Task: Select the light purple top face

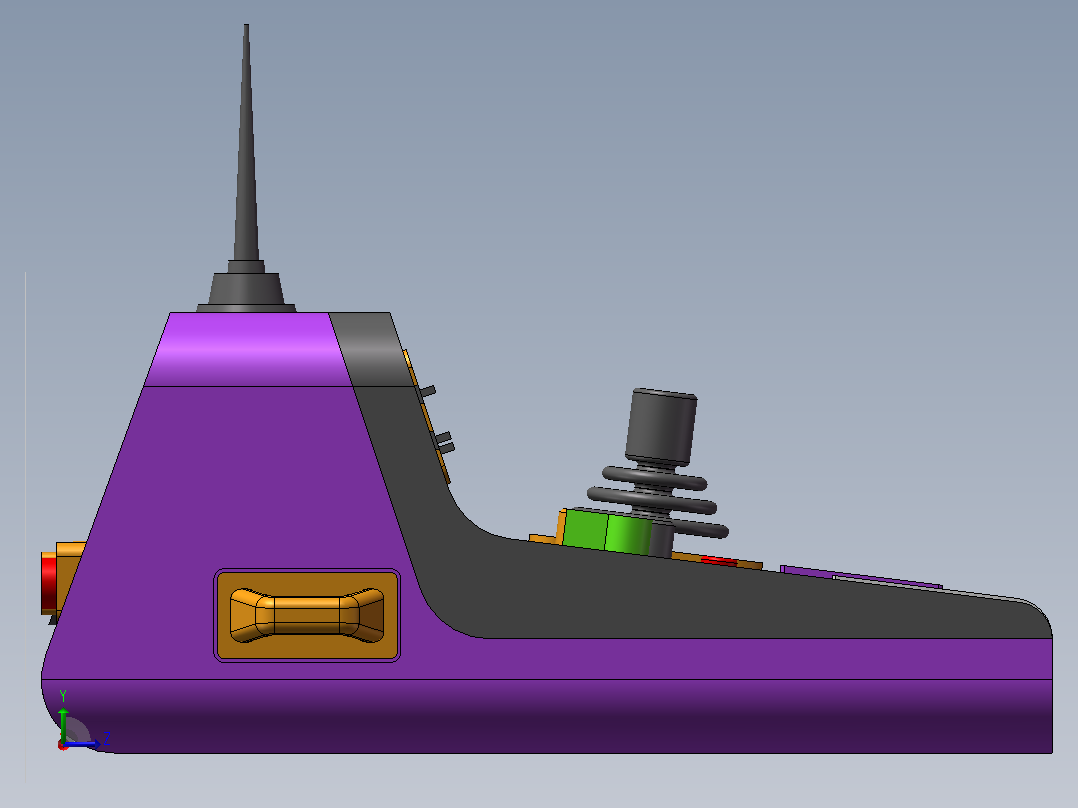Action: pyautogui.click(x=248, y=349)
